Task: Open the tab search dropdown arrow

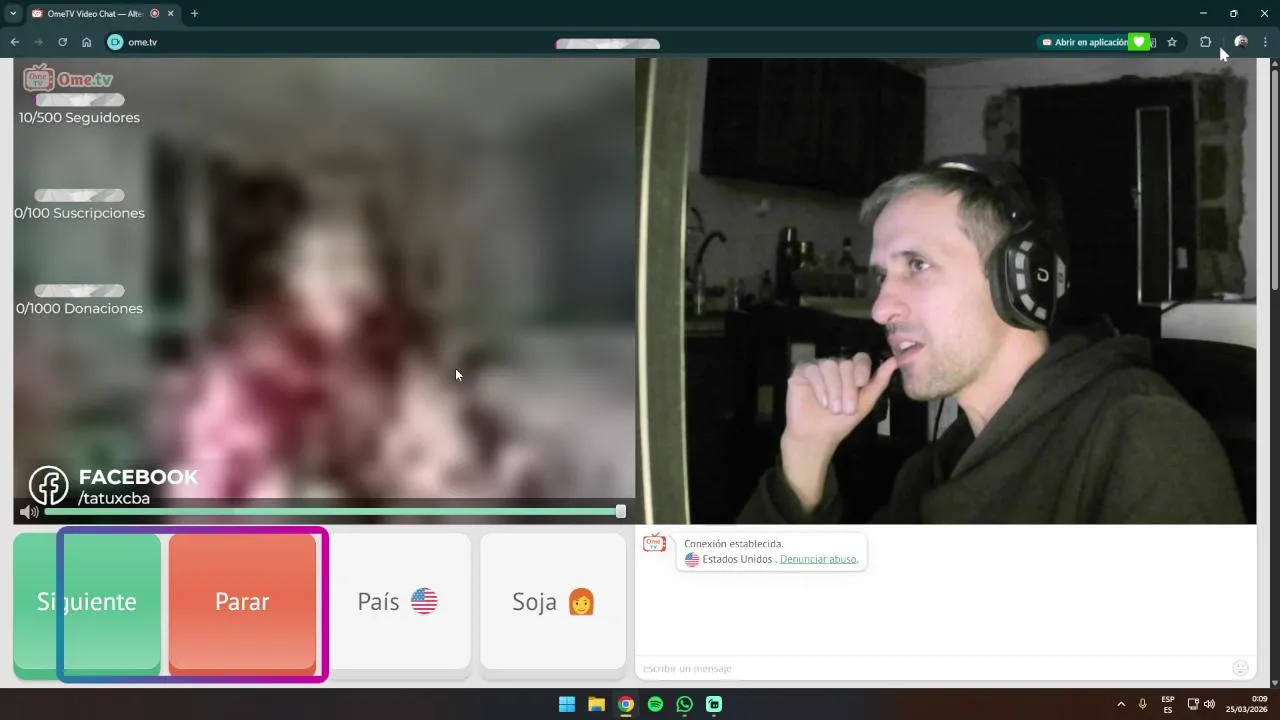Action: pyautogui.click(x=13, y=13)
